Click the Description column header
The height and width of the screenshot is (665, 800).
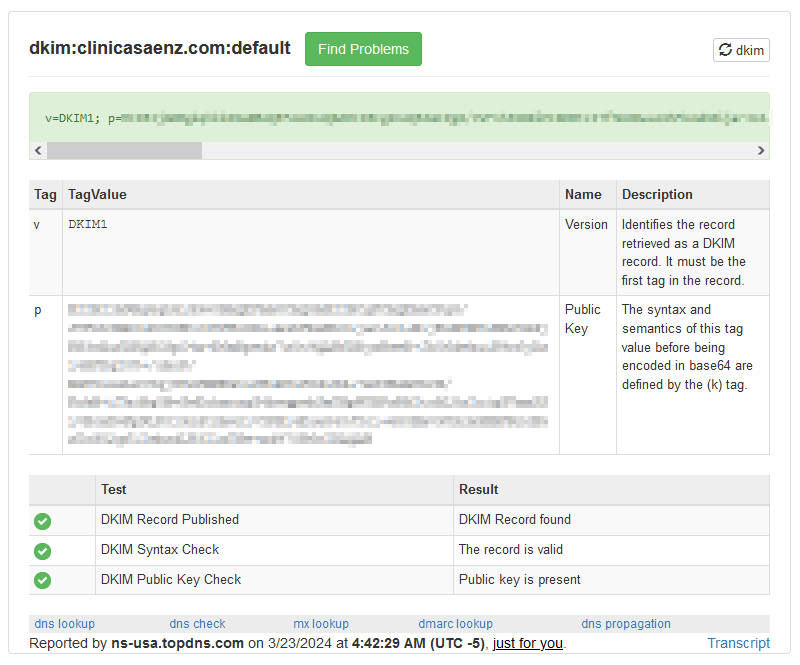(693, 194)
